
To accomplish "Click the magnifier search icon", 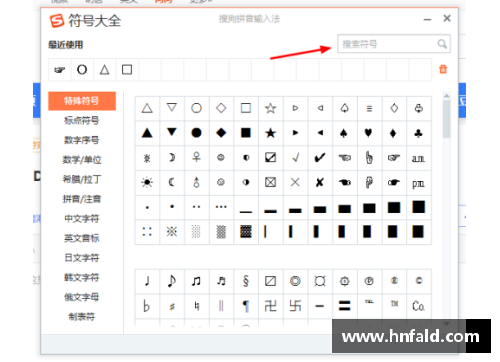I will click(x=442, y=44).
